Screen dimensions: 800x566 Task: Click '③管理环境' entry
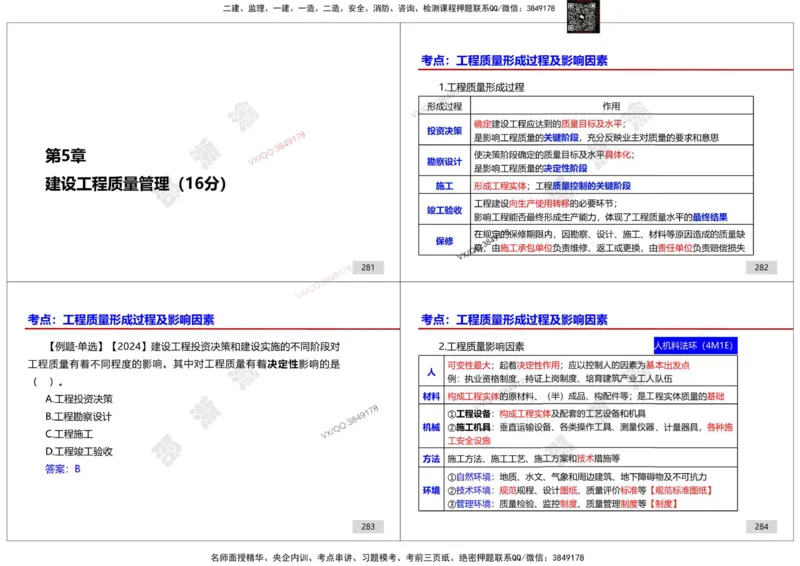point(469,504)
